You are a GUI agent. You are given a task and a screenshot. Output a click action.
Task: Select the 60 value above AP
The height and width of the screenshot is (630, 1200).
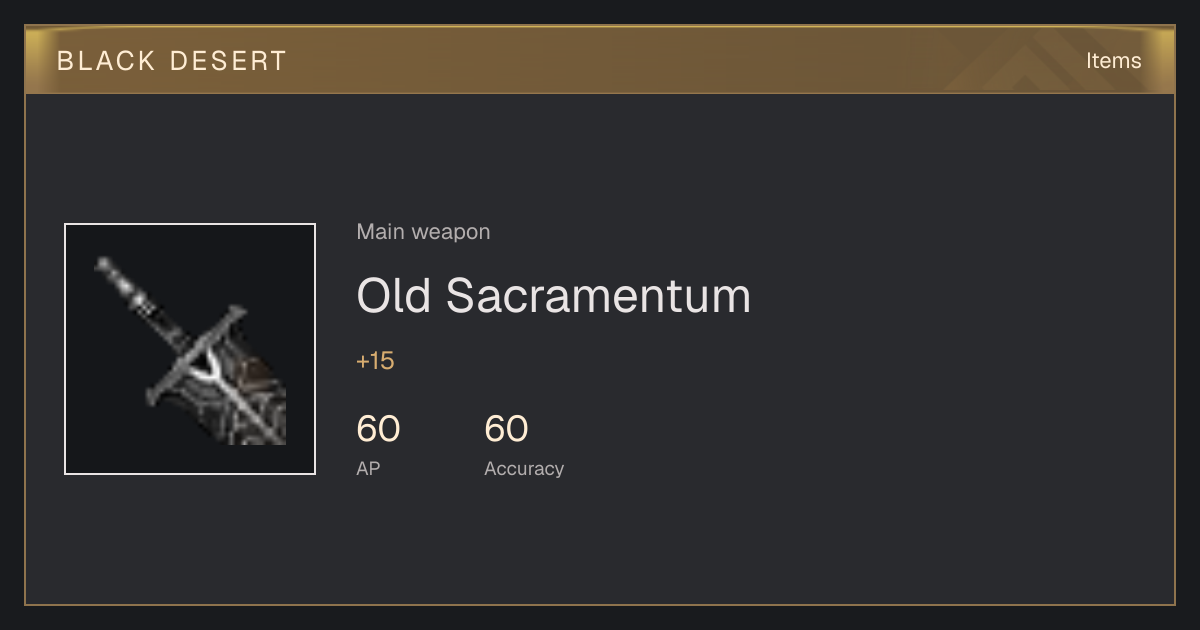point(378,429)
